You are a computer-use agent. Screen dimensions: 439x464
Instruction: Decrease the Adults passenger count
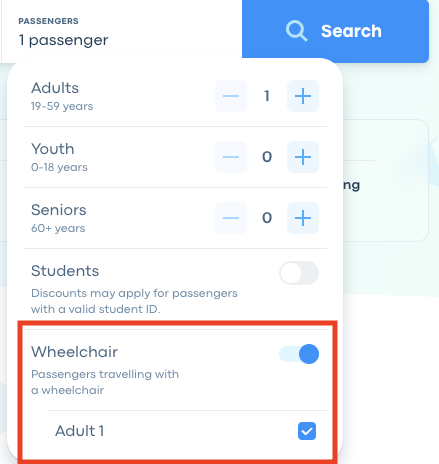[231, 96]
